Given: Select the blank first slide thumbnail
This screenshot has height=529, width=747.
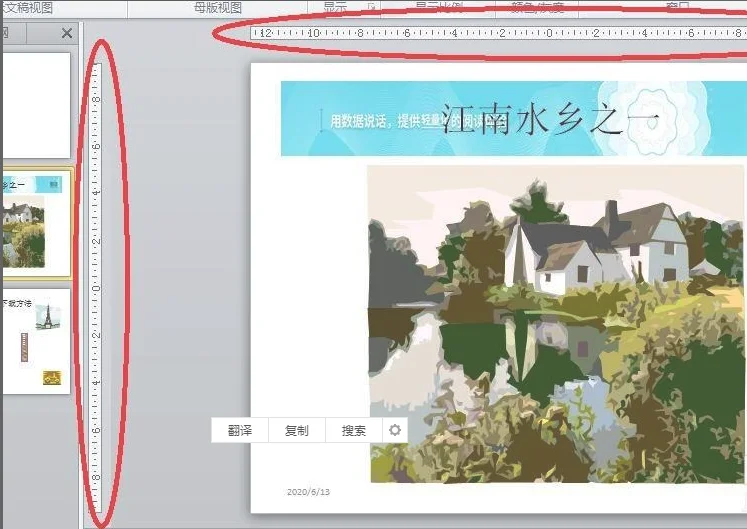Looking at the screenshot, I should tap(35, 105).
